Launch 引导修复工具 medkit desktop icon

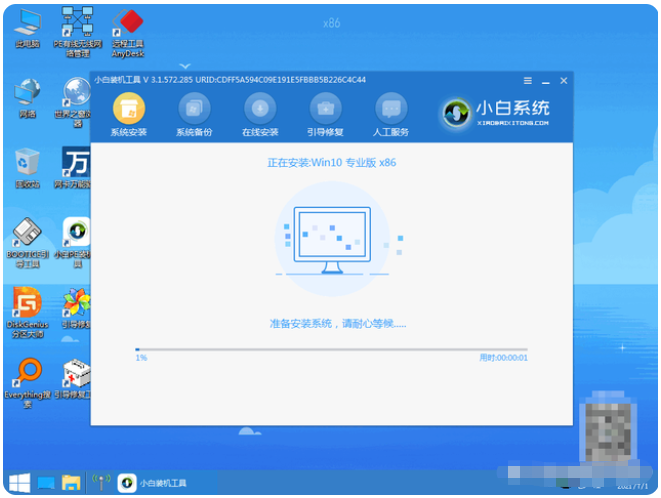[73, 379]
